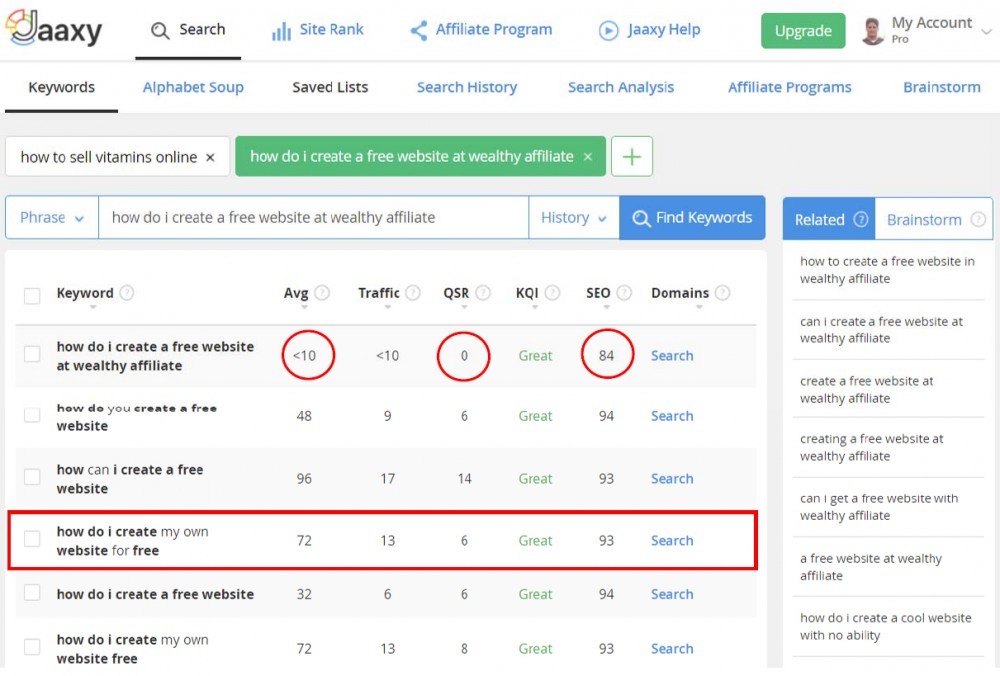The image size is (1000, 676).
Task: Click the help icon next to Avg header
Action: (322, 293)
